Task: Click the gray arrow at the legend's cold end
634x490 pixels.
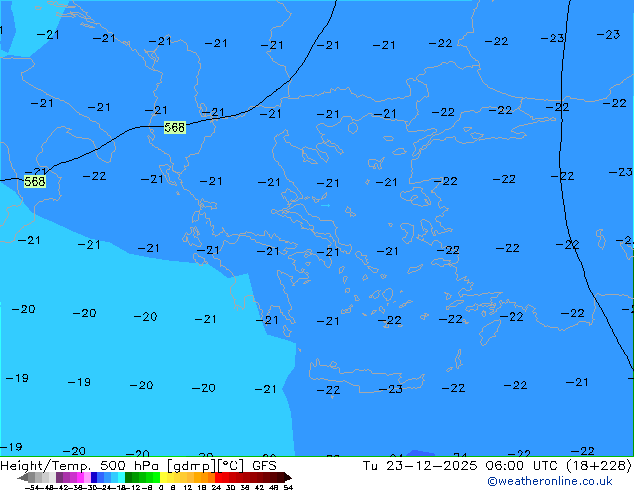Action: tap(23, 477)
